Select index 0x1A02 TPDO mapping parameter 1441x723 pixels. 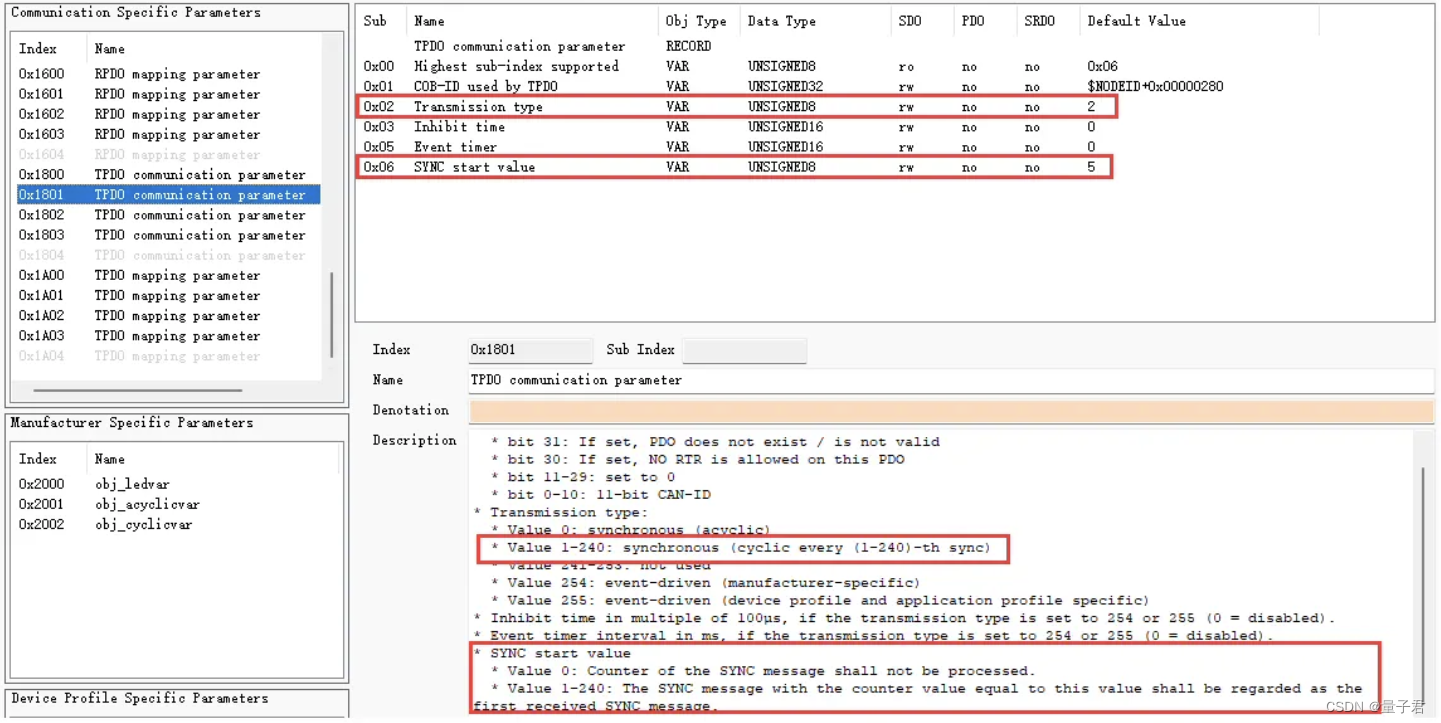168,315
